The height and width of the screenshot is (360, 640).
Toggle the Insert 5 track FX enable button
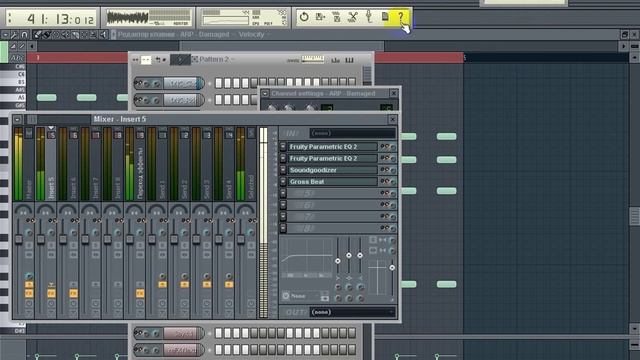coord(51,293)
